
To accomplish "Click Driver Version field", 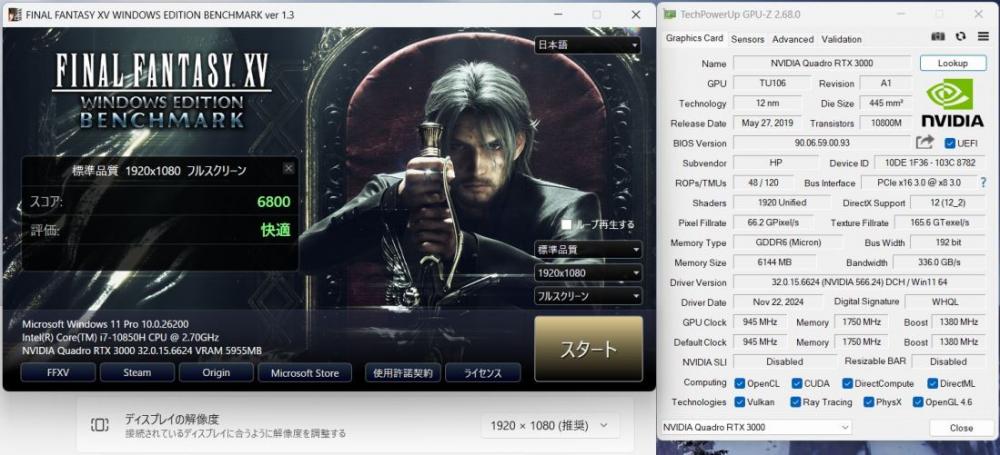I will point(860,282).
